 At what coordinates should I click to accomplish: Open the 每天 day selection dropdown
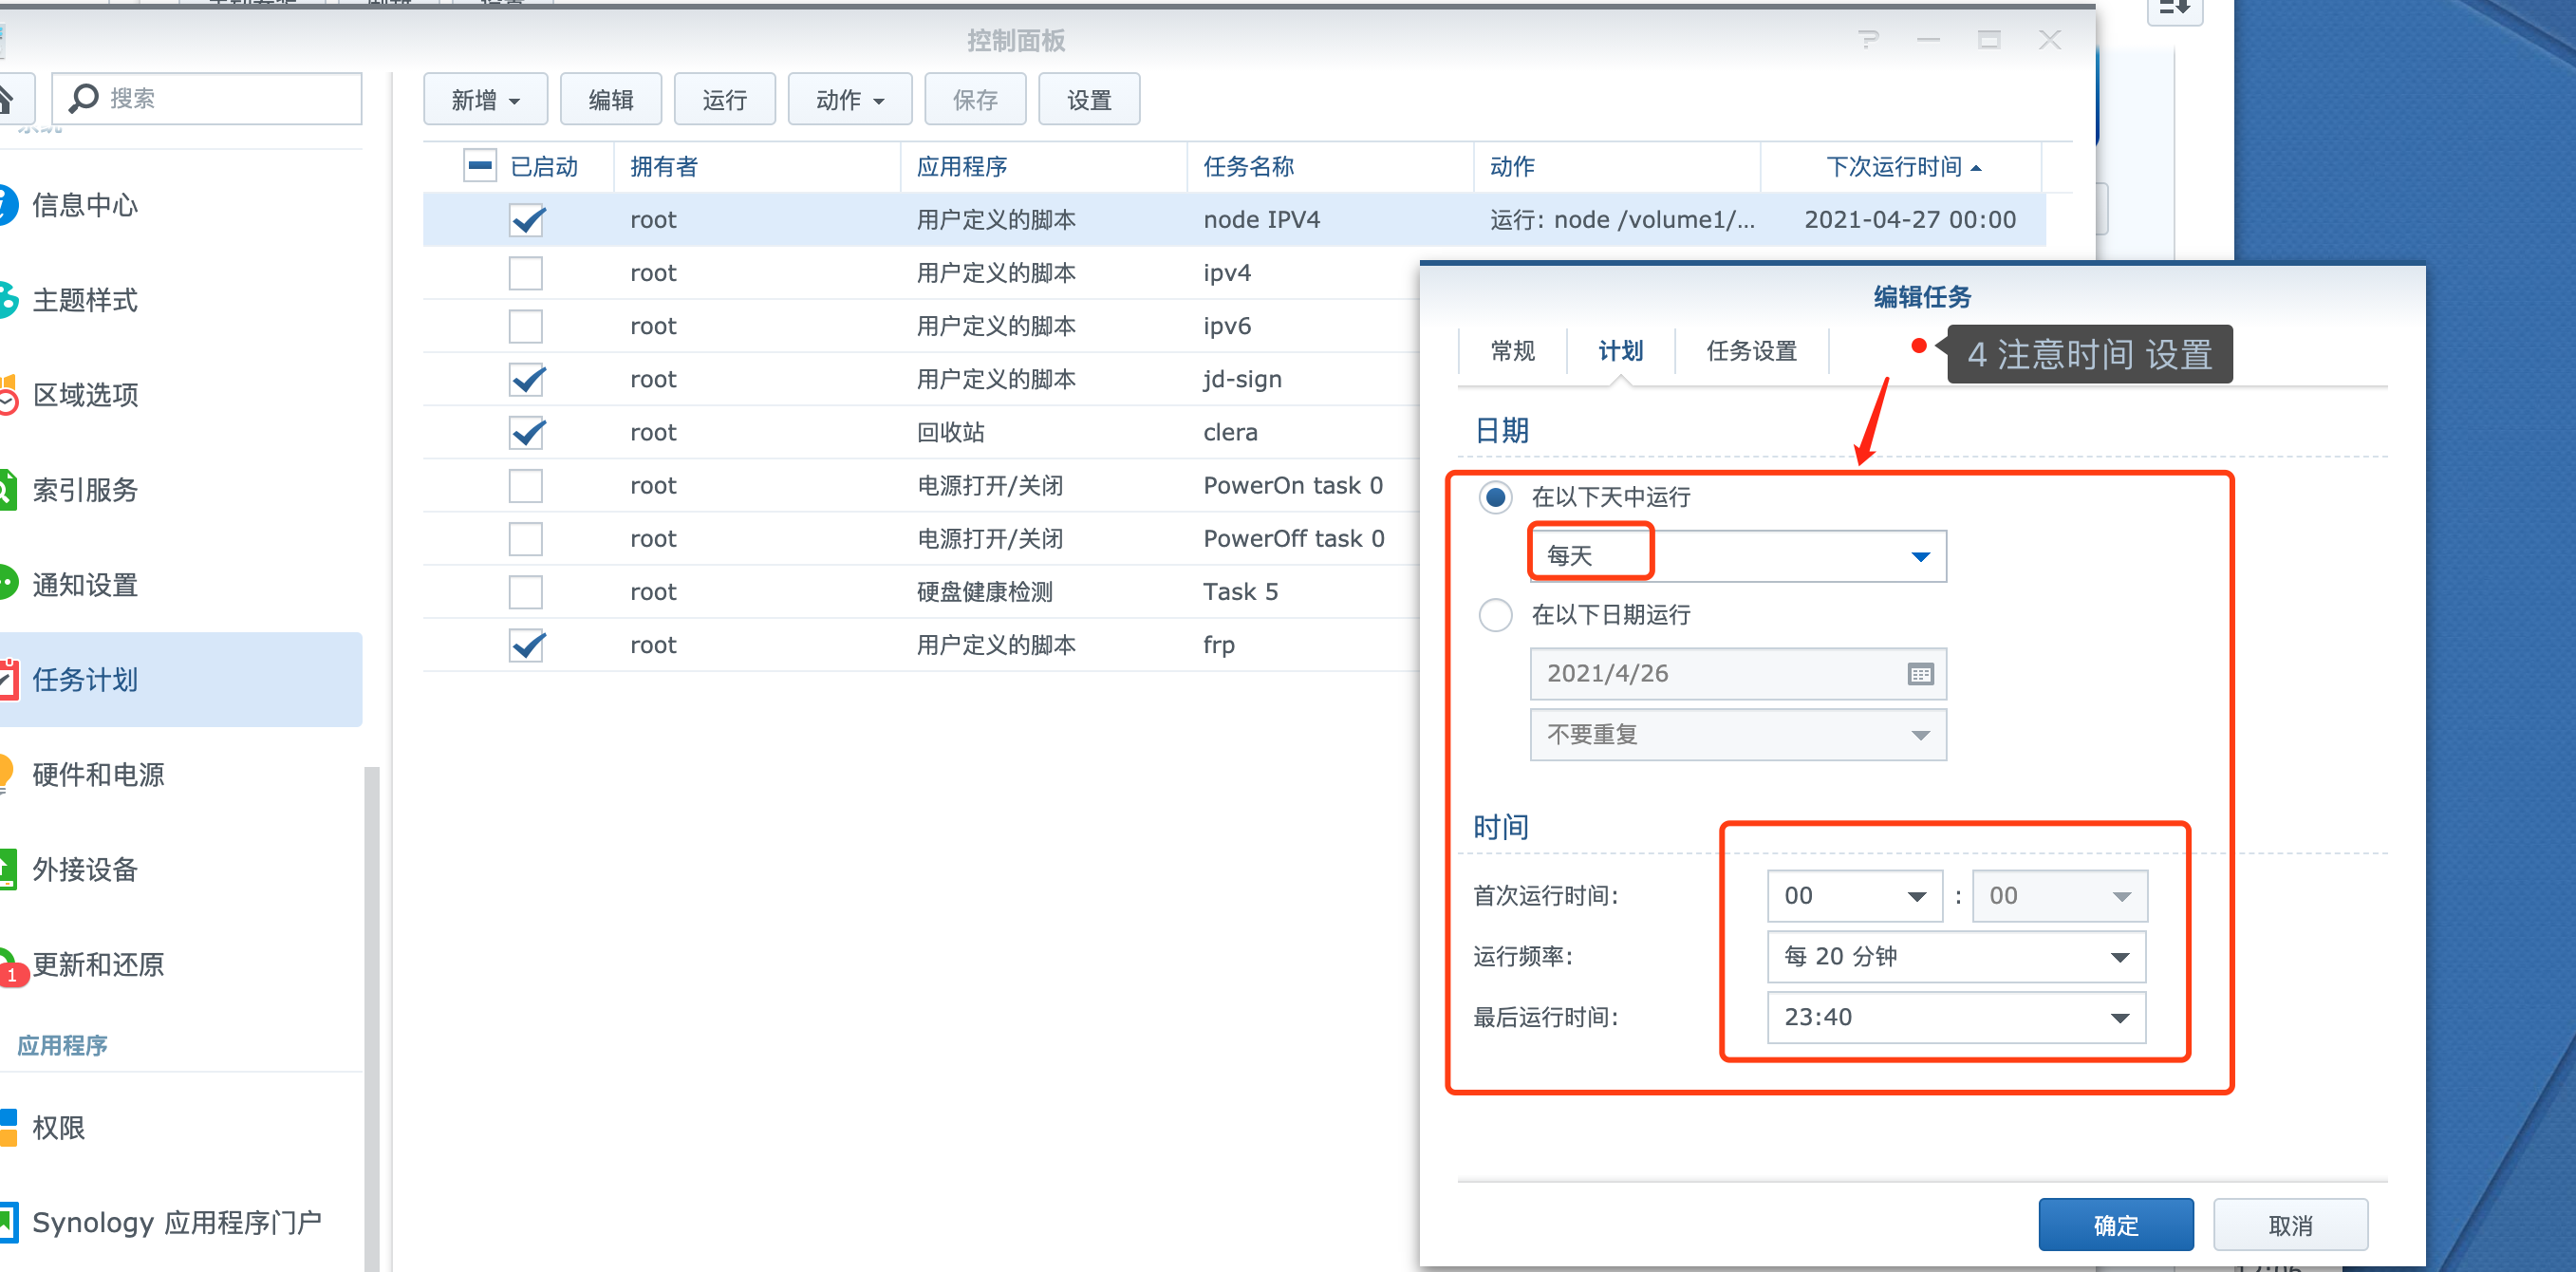1738,556
